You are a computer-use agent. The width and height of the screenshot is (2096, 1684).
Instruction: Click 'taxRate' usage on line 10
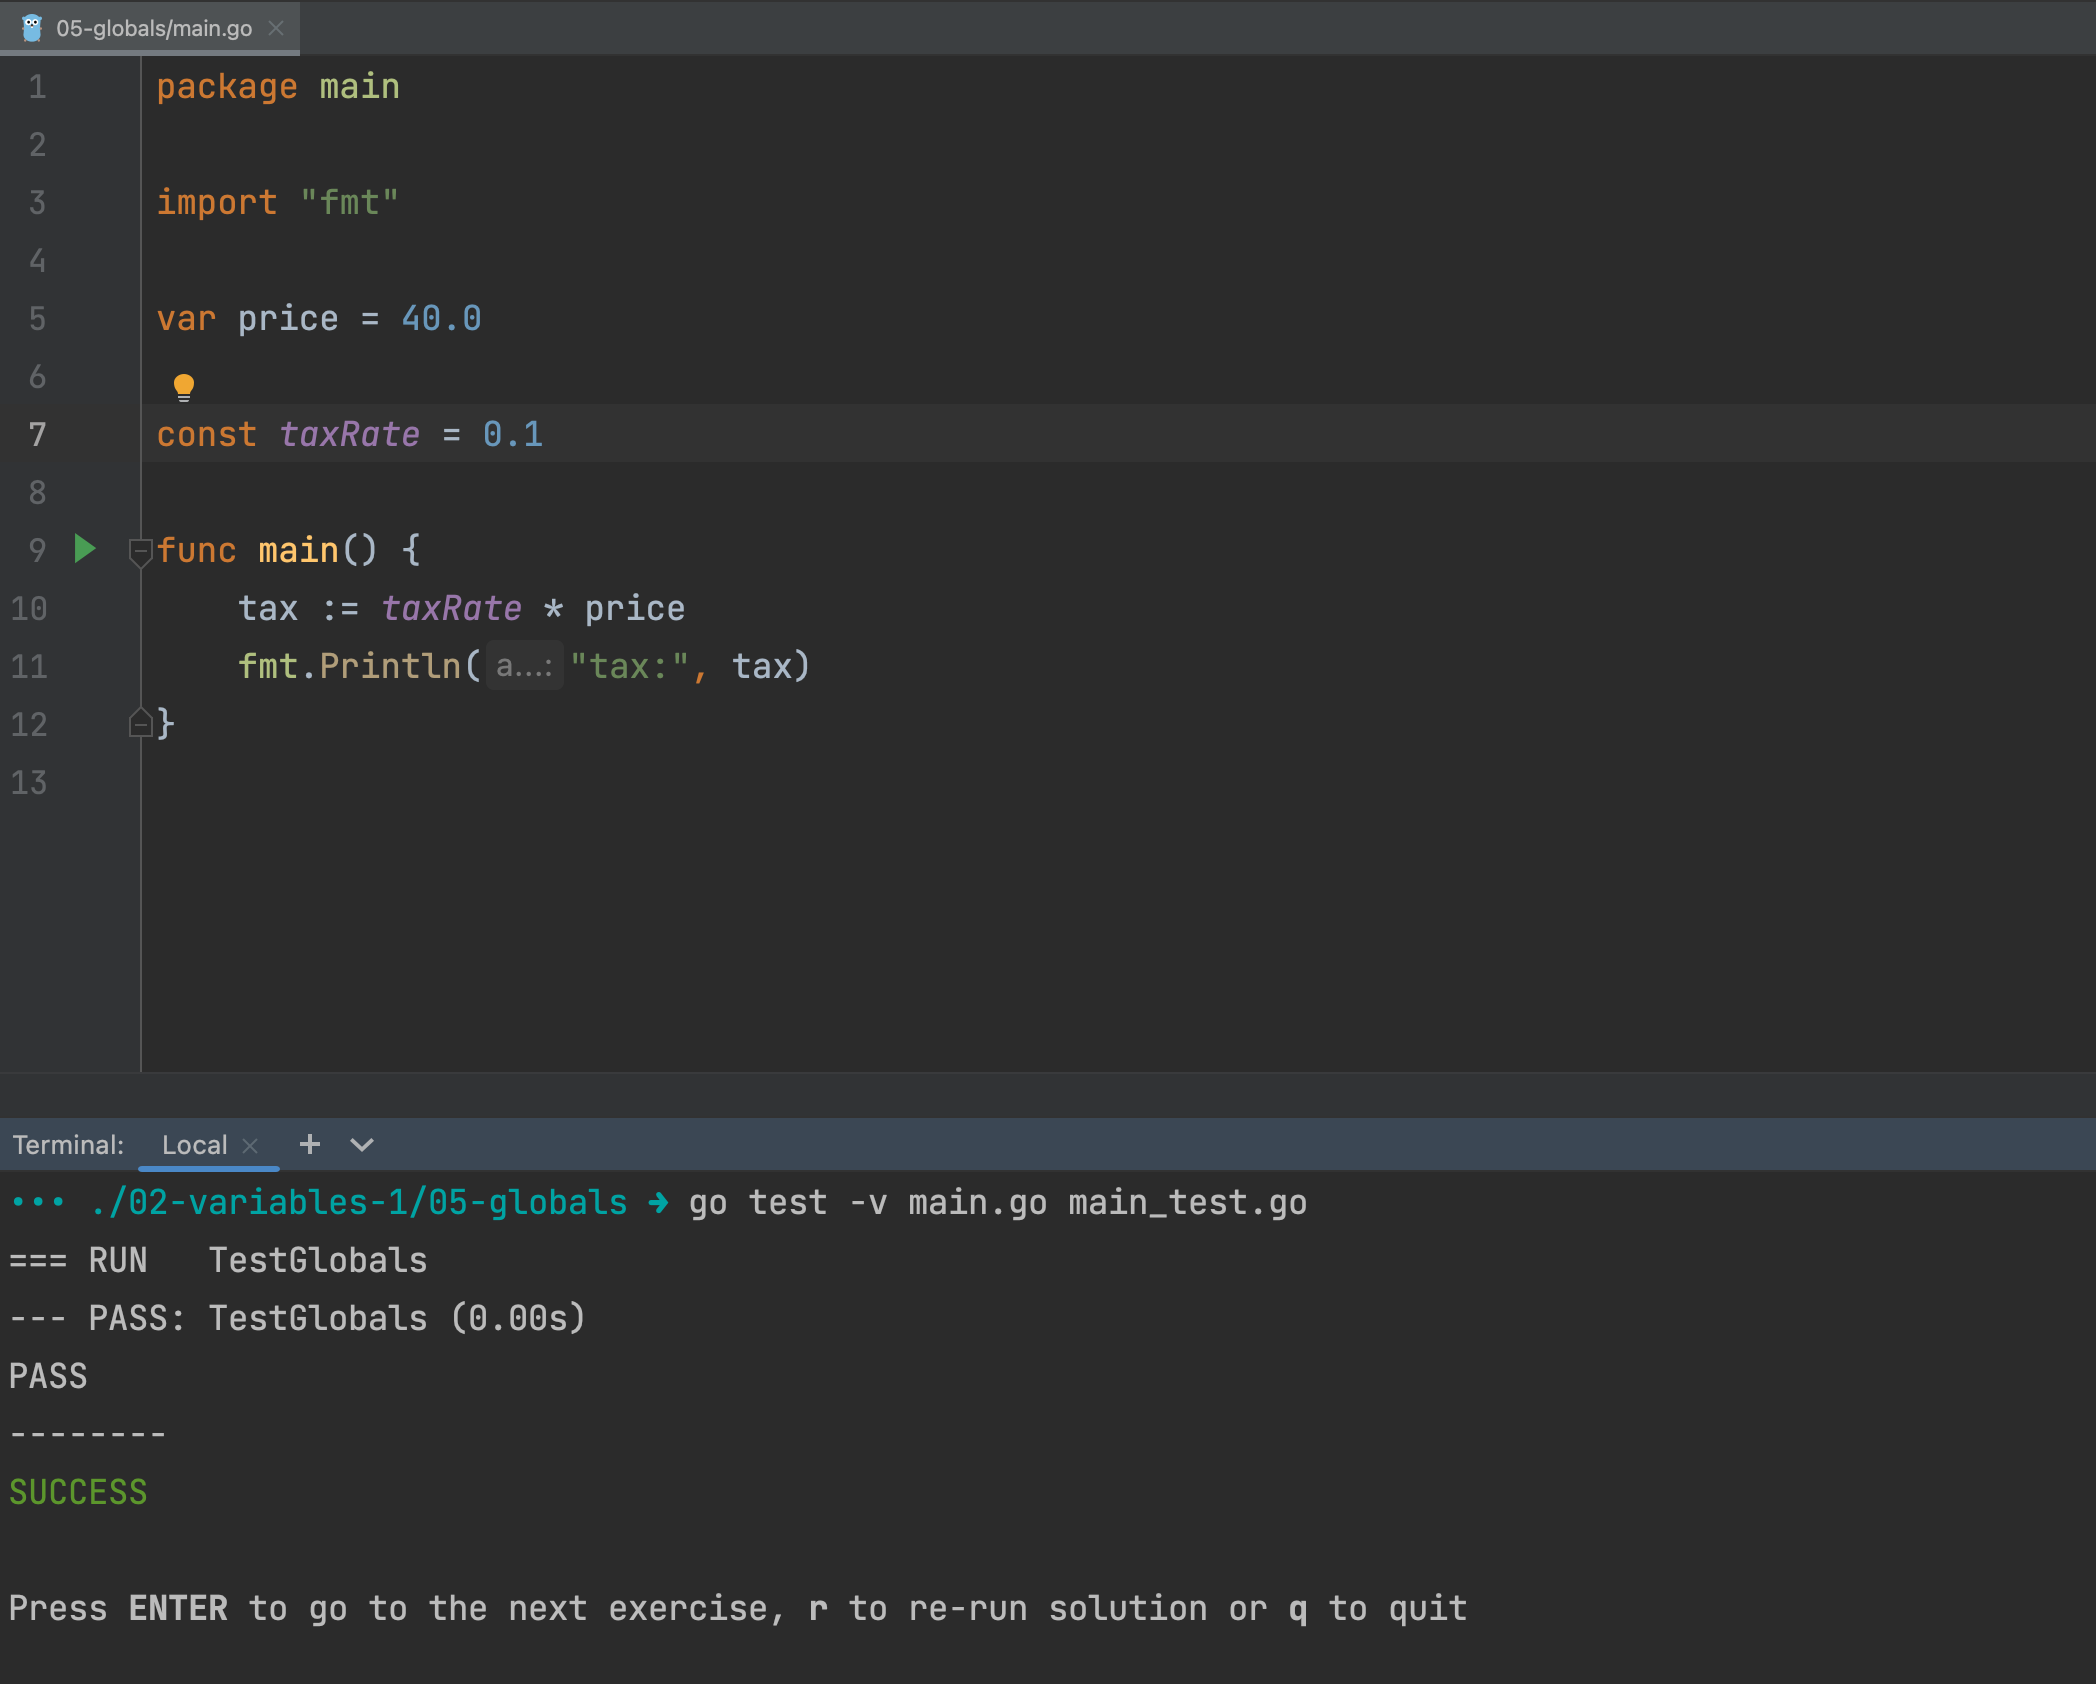[x=451, y=608]
